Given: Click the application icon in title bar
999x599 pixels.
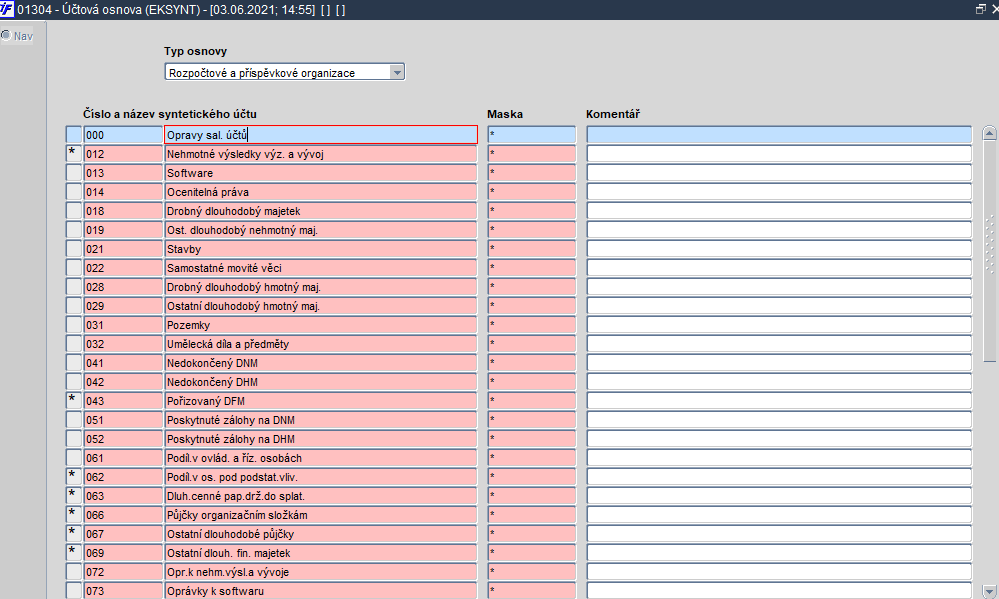Looking at the screenshot, I should tap(6, 10).
